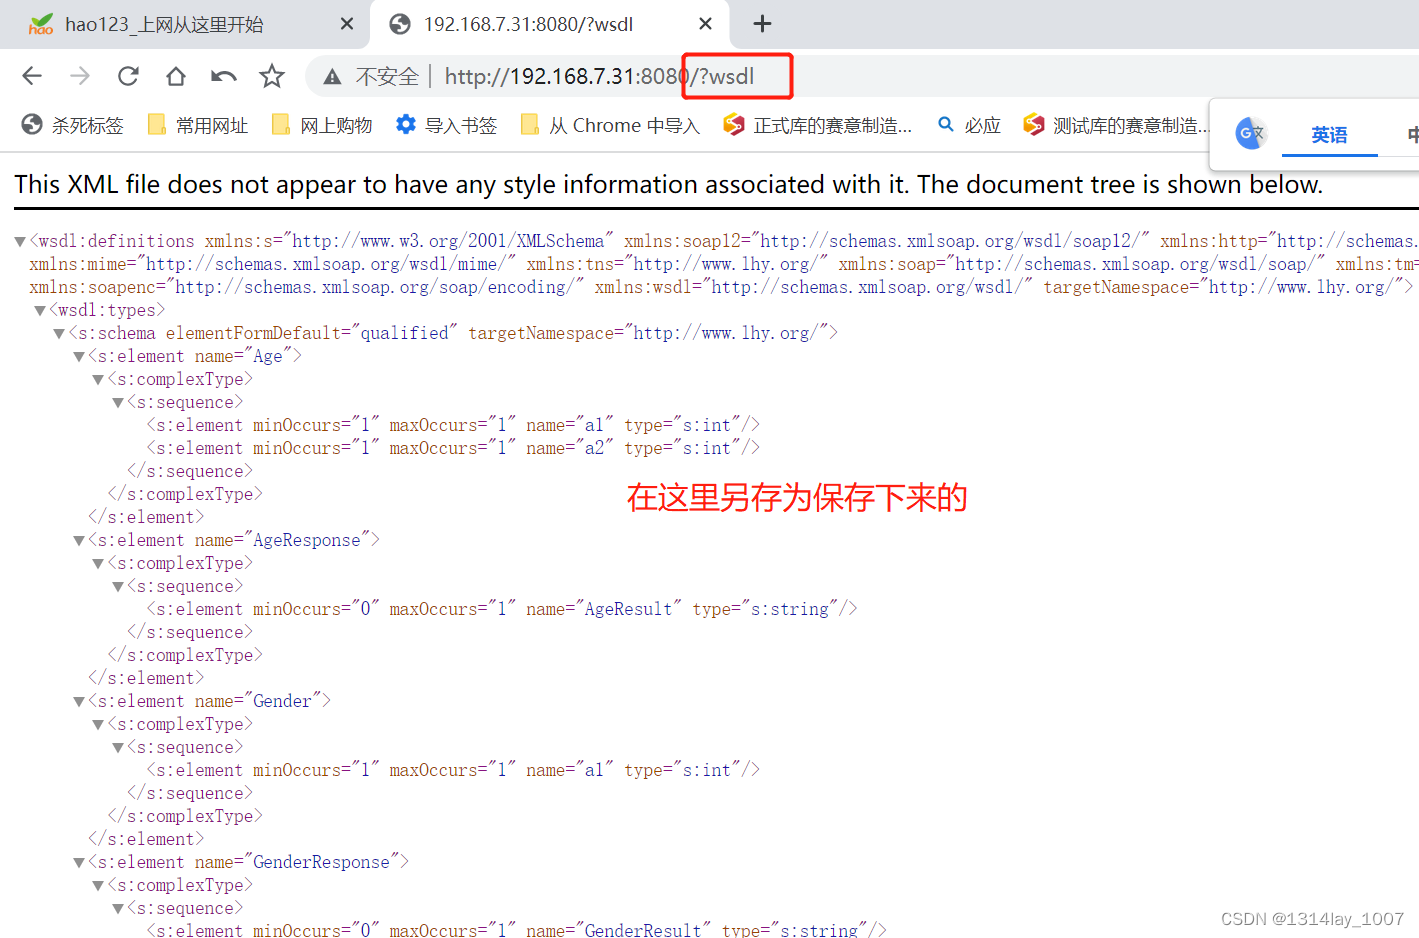Collapse sequence under GenderResponse element
This screenshot has width=1419, height=938.
(x=118, y=908)
